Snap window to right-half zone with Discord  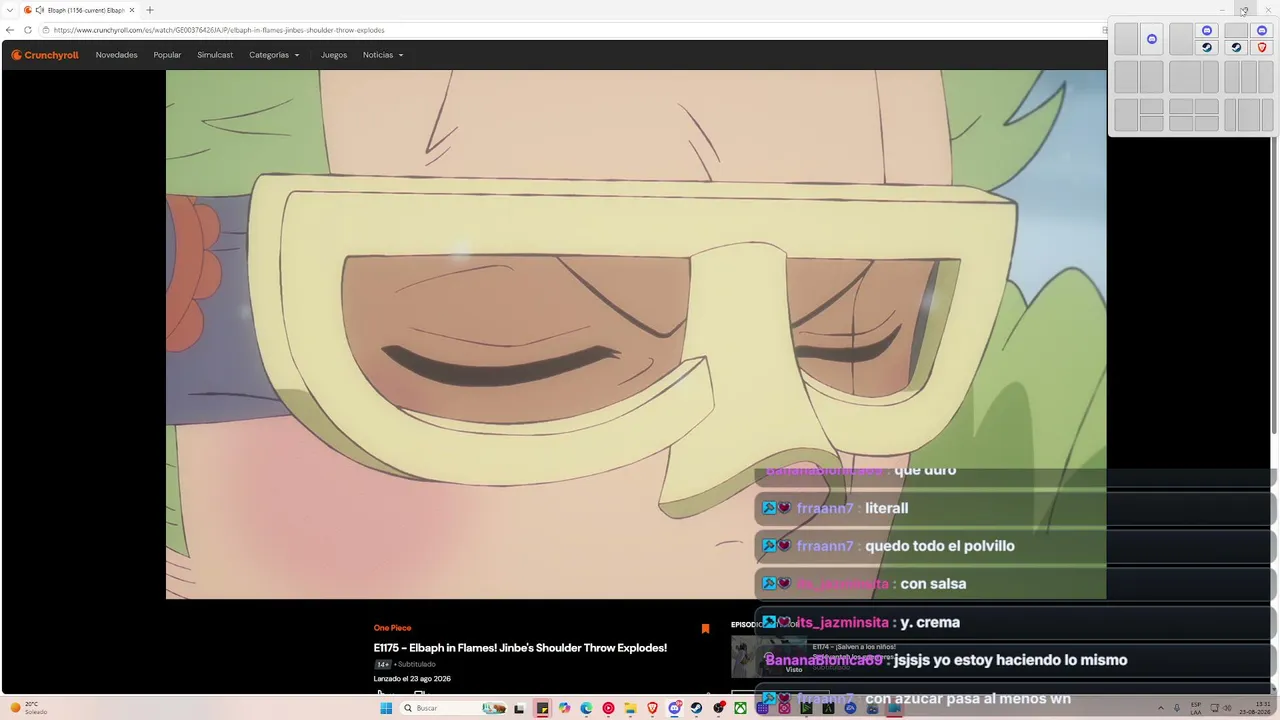[x=1152, y=39]
